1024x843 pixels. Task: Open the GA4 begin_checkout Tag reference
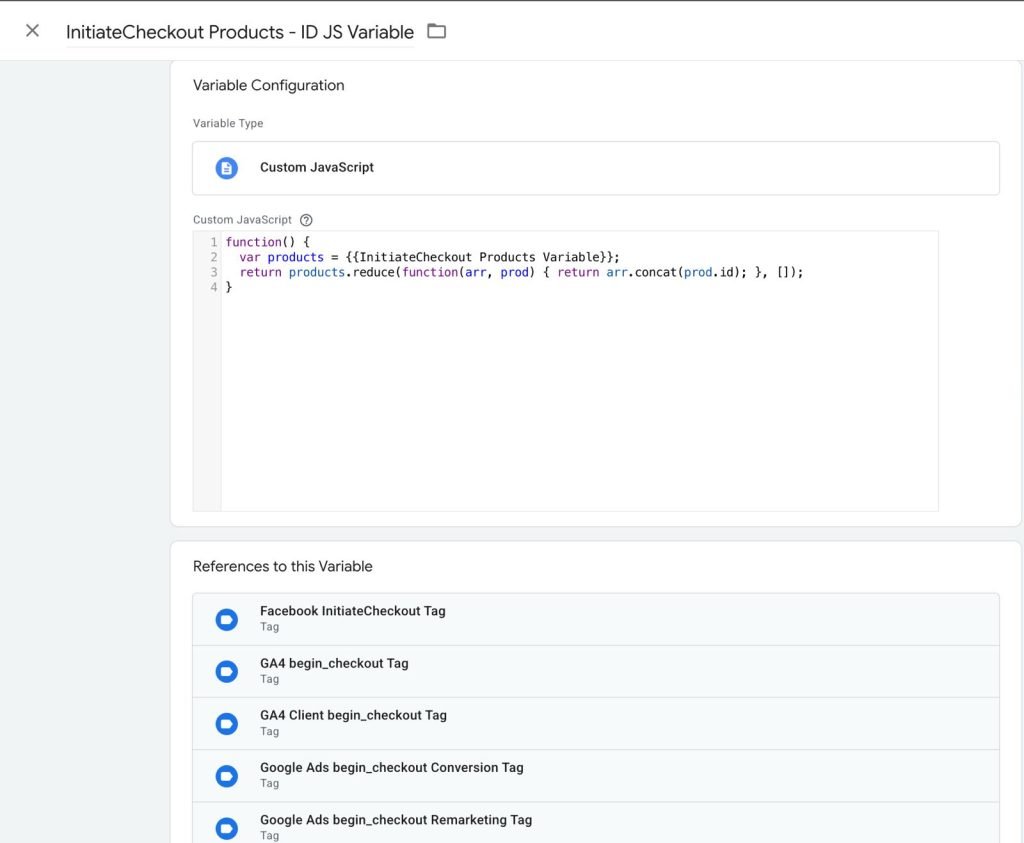tap(596, 671)
